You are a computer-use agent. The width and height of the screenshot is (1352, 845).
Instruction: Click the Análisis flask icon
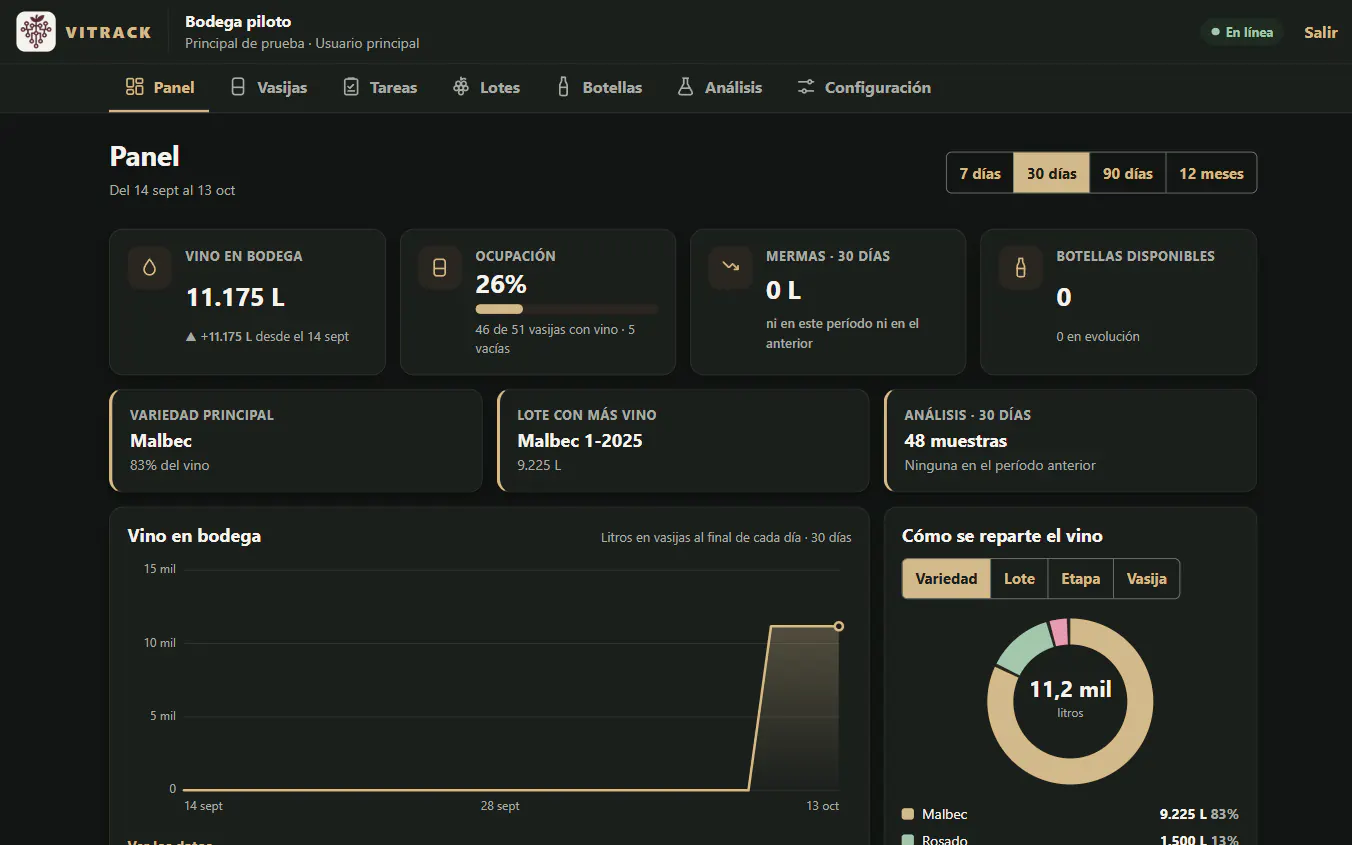point(685,87)
